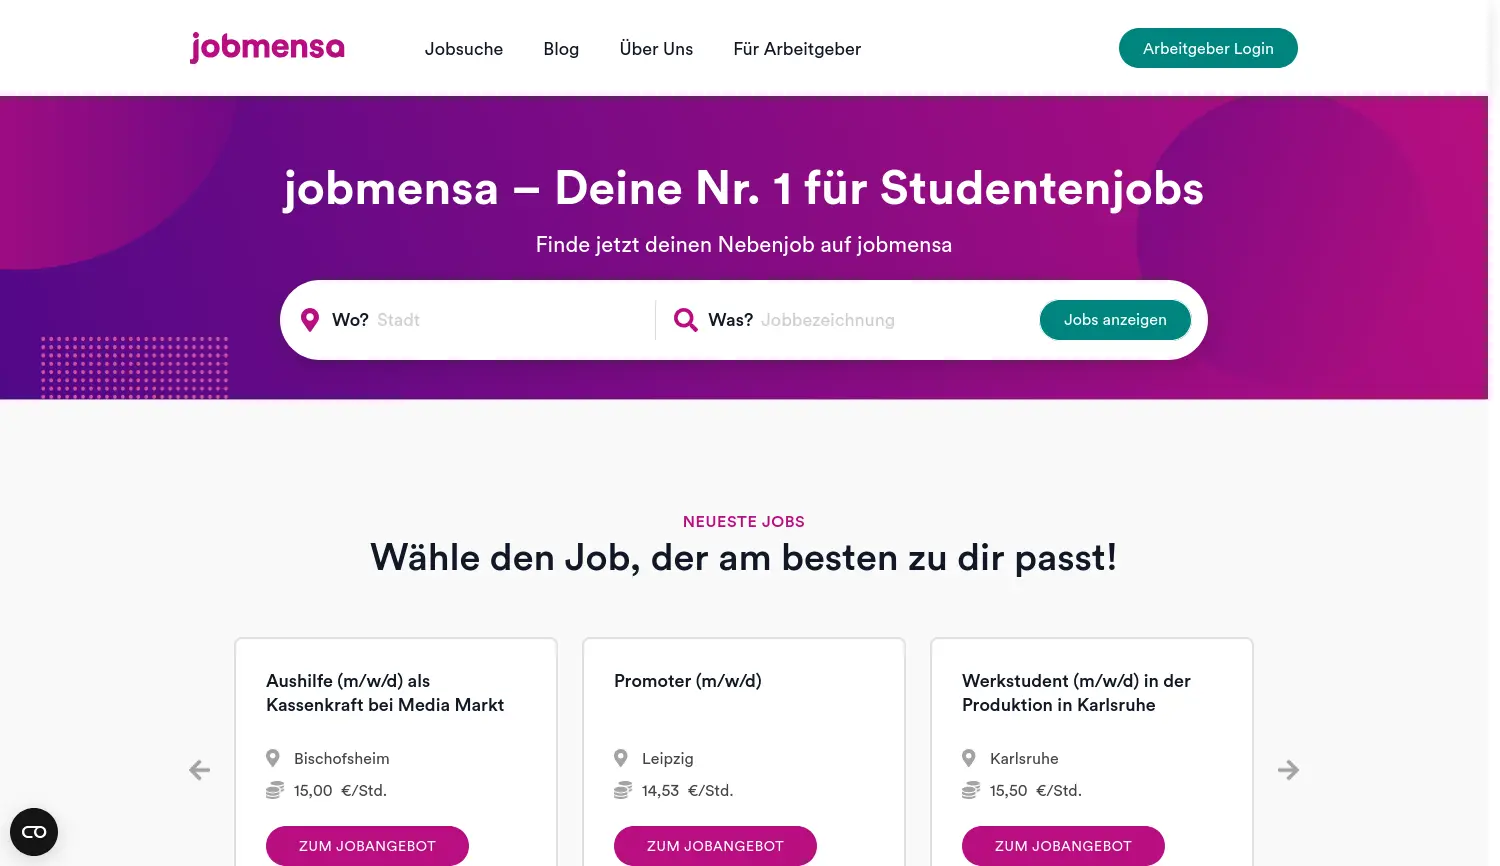Open the Media Markt Kassenkraft job offer
This screenshot has height=866, width=1500.
pyautogui.click(x=367, y=845)
